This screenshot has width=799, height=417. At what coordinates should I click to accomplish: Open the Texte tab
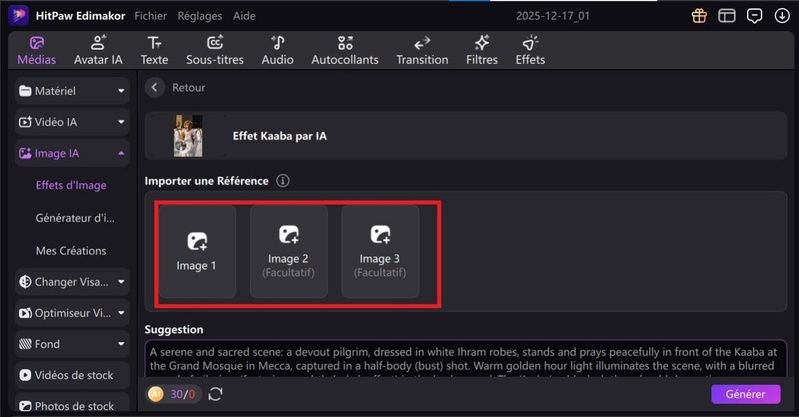click(154, 50)
